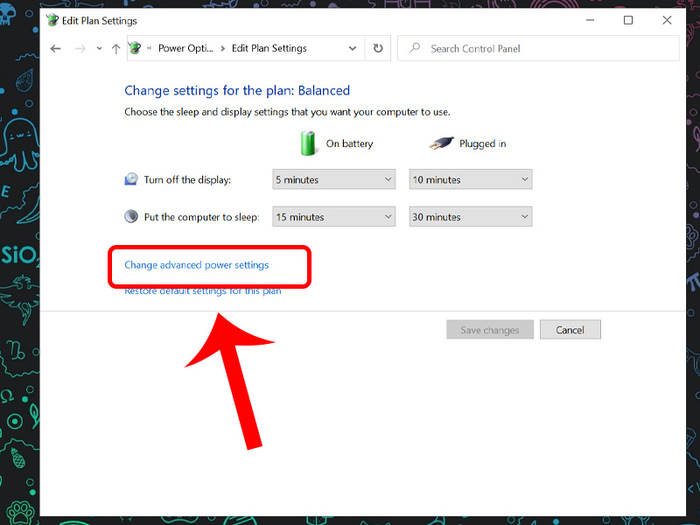Expand address bar history dropdown

pyautogui.click(x=352, y=48)
